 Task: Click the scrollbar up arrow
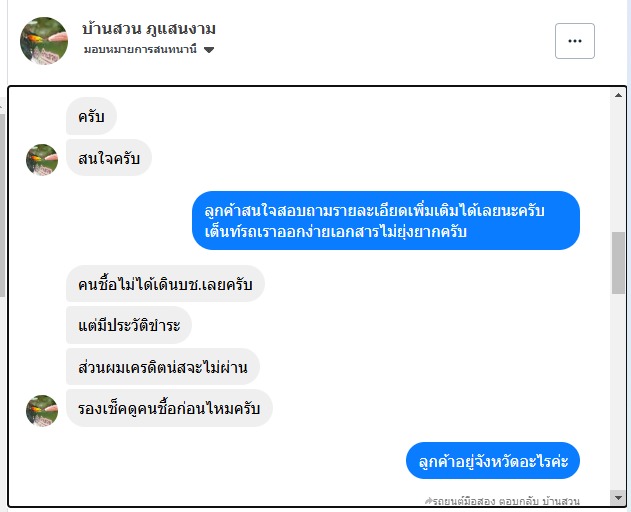coord(618,97)
